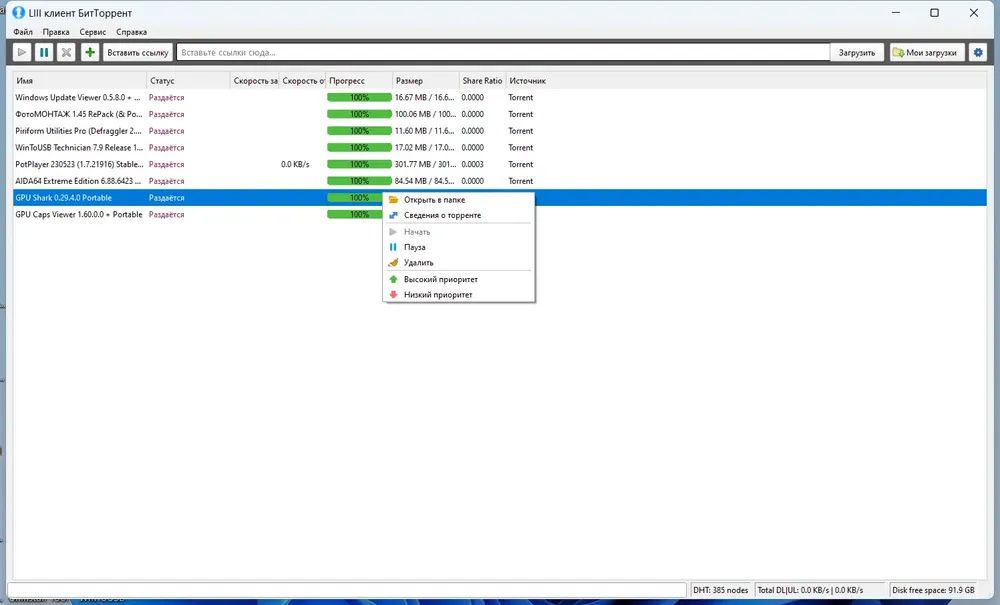Click the Pause toolbar icon

(43, 52)
